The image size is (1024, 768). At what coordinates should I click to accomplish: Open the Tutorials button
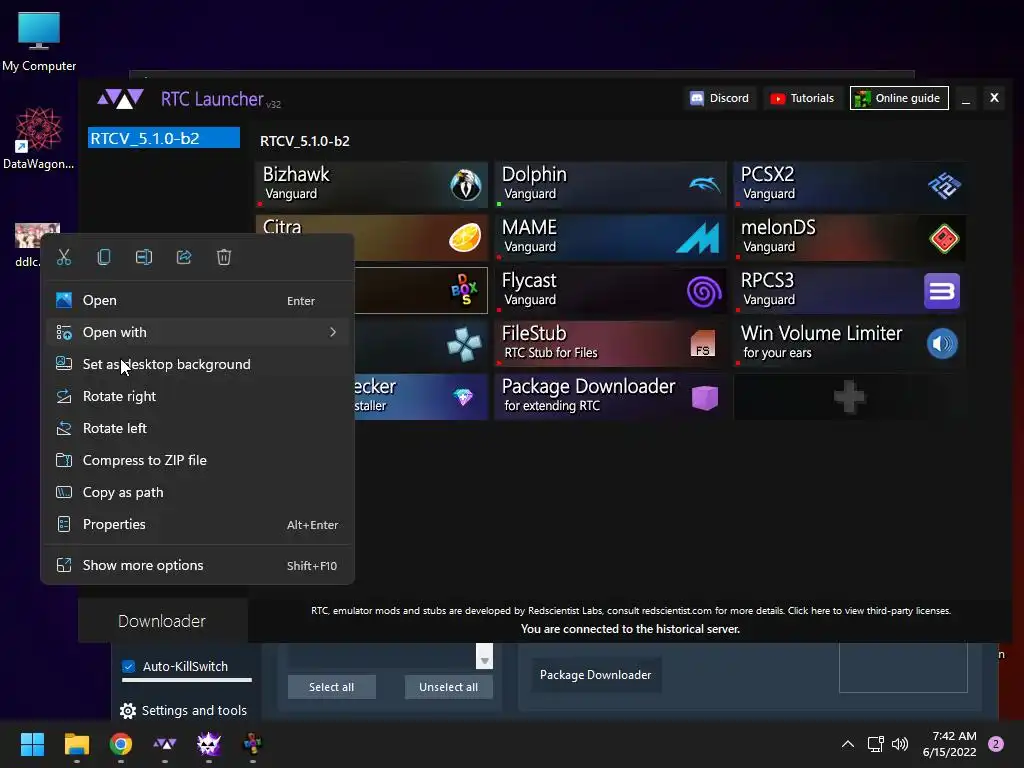point(802,98)
